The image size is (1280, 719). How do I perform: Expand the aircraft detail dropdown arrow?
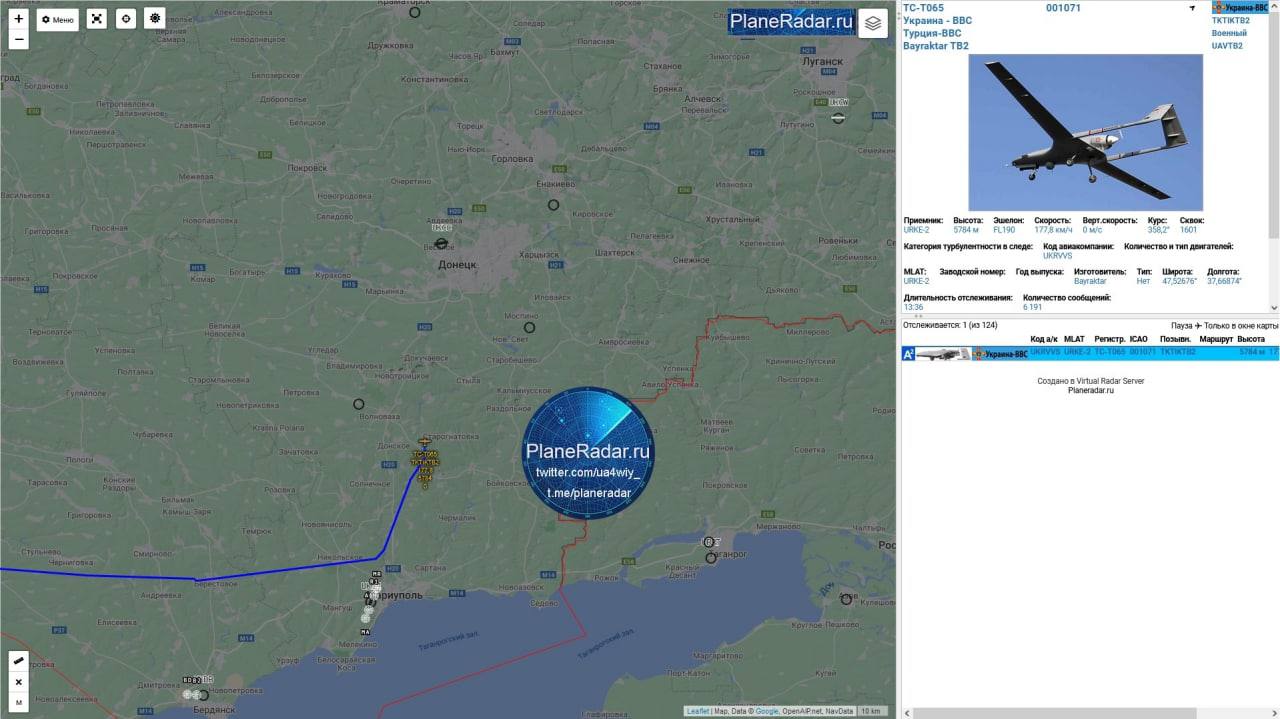pyautogui.click(x=1191, y=8)
